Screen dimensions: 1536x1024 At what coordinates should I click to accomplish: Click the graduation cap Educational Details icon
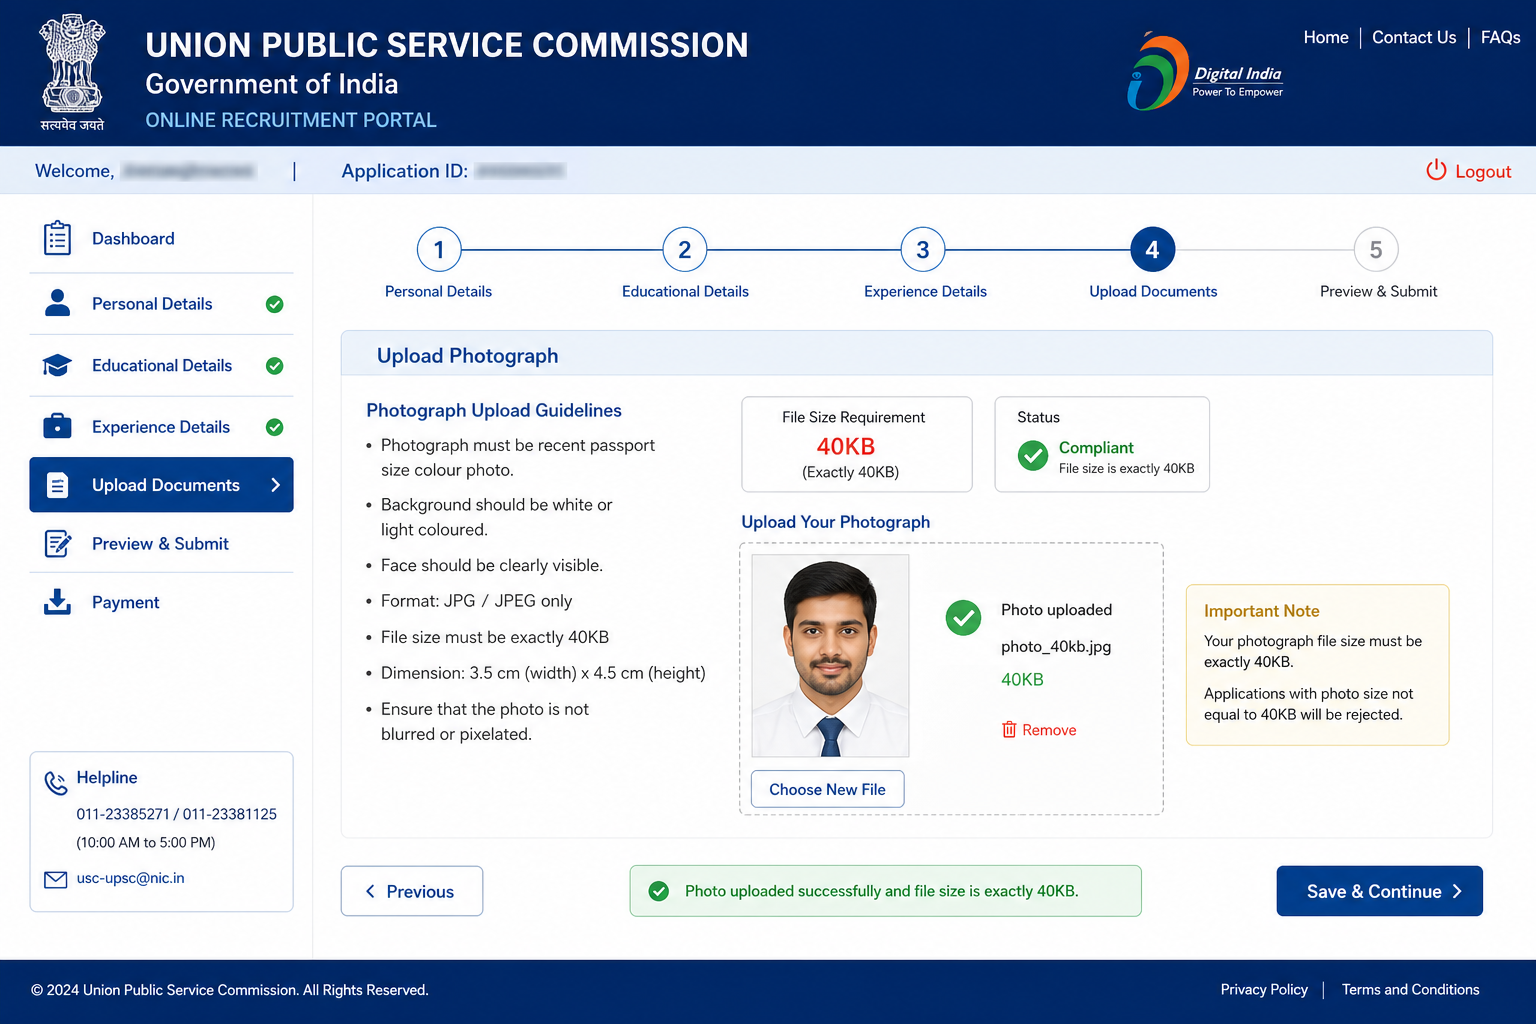point(57,365)
